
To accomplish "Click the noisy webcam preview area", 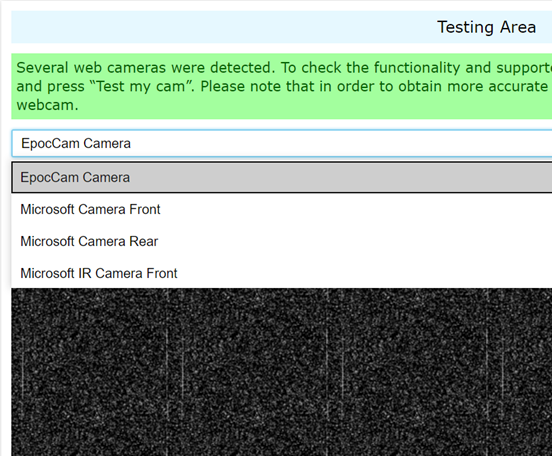I will [x=282, y=372].
